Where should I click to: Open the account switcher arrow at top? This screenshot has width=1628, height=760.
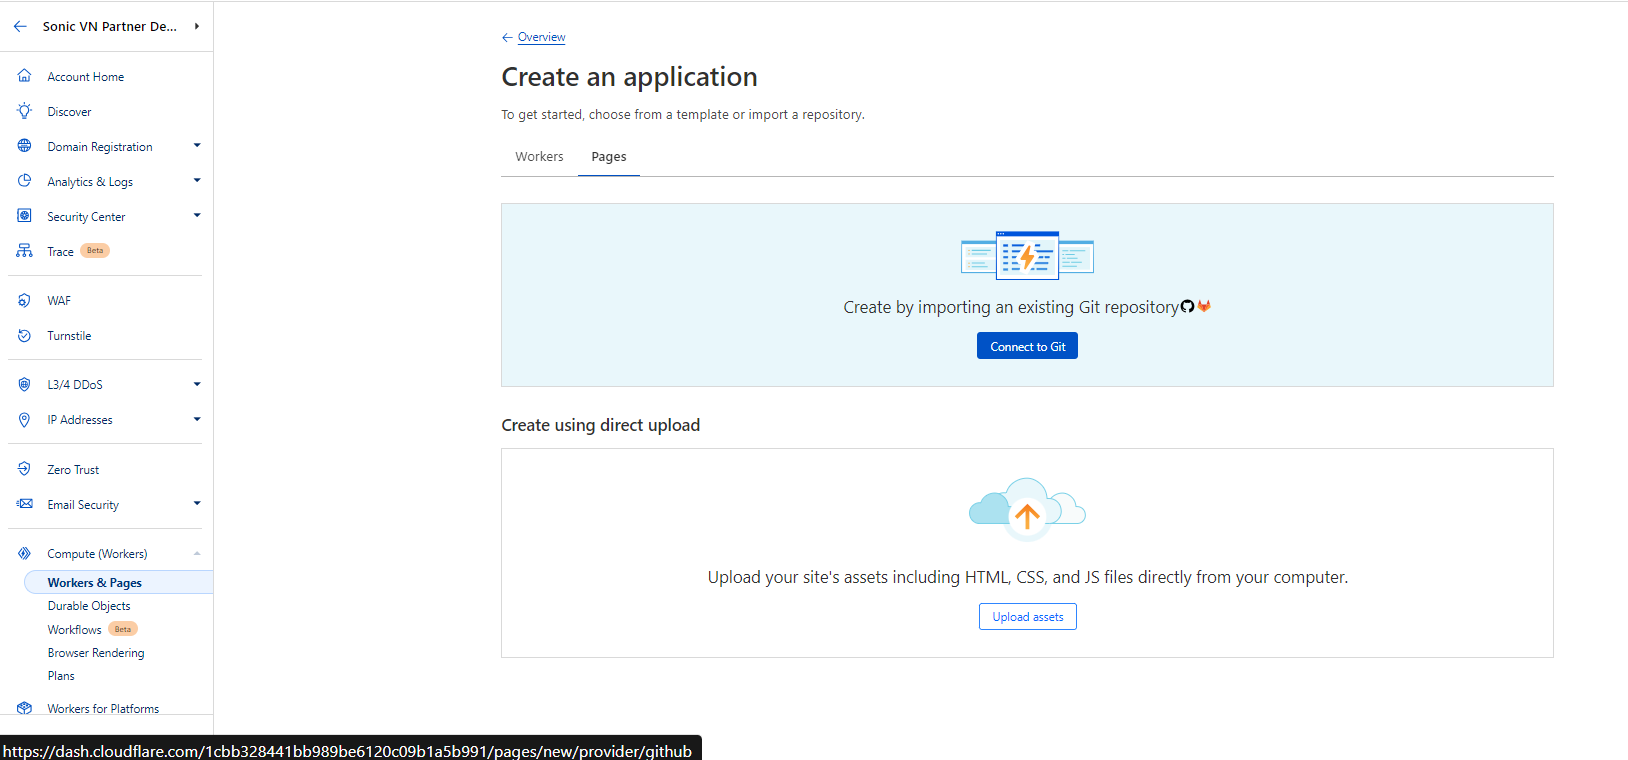197,26
